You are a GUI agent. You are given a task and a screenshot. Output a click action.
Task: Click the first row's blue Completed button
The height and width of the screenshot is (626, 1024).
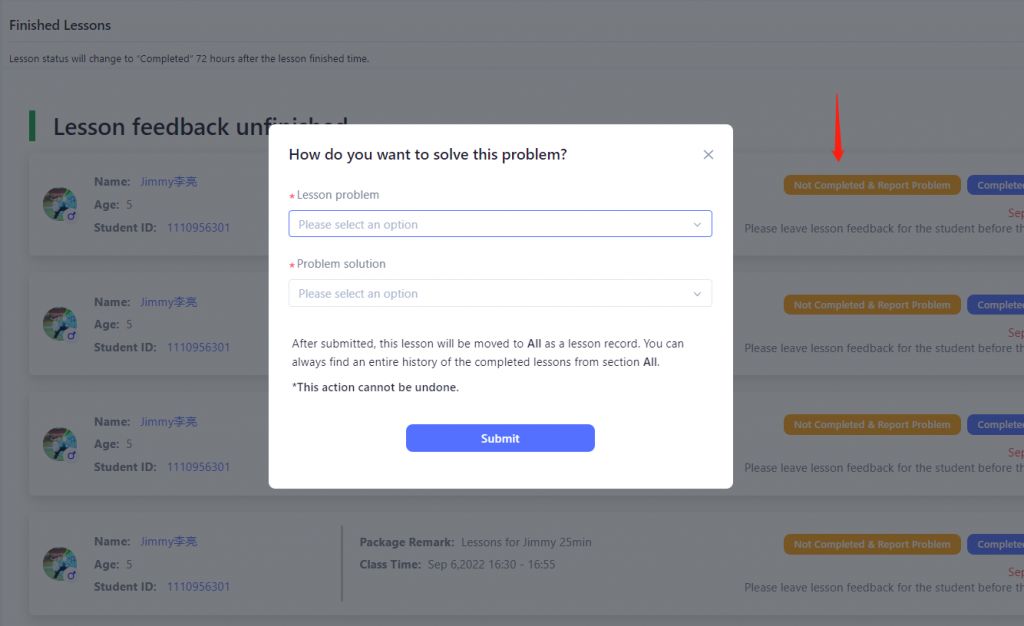[996, 185]
